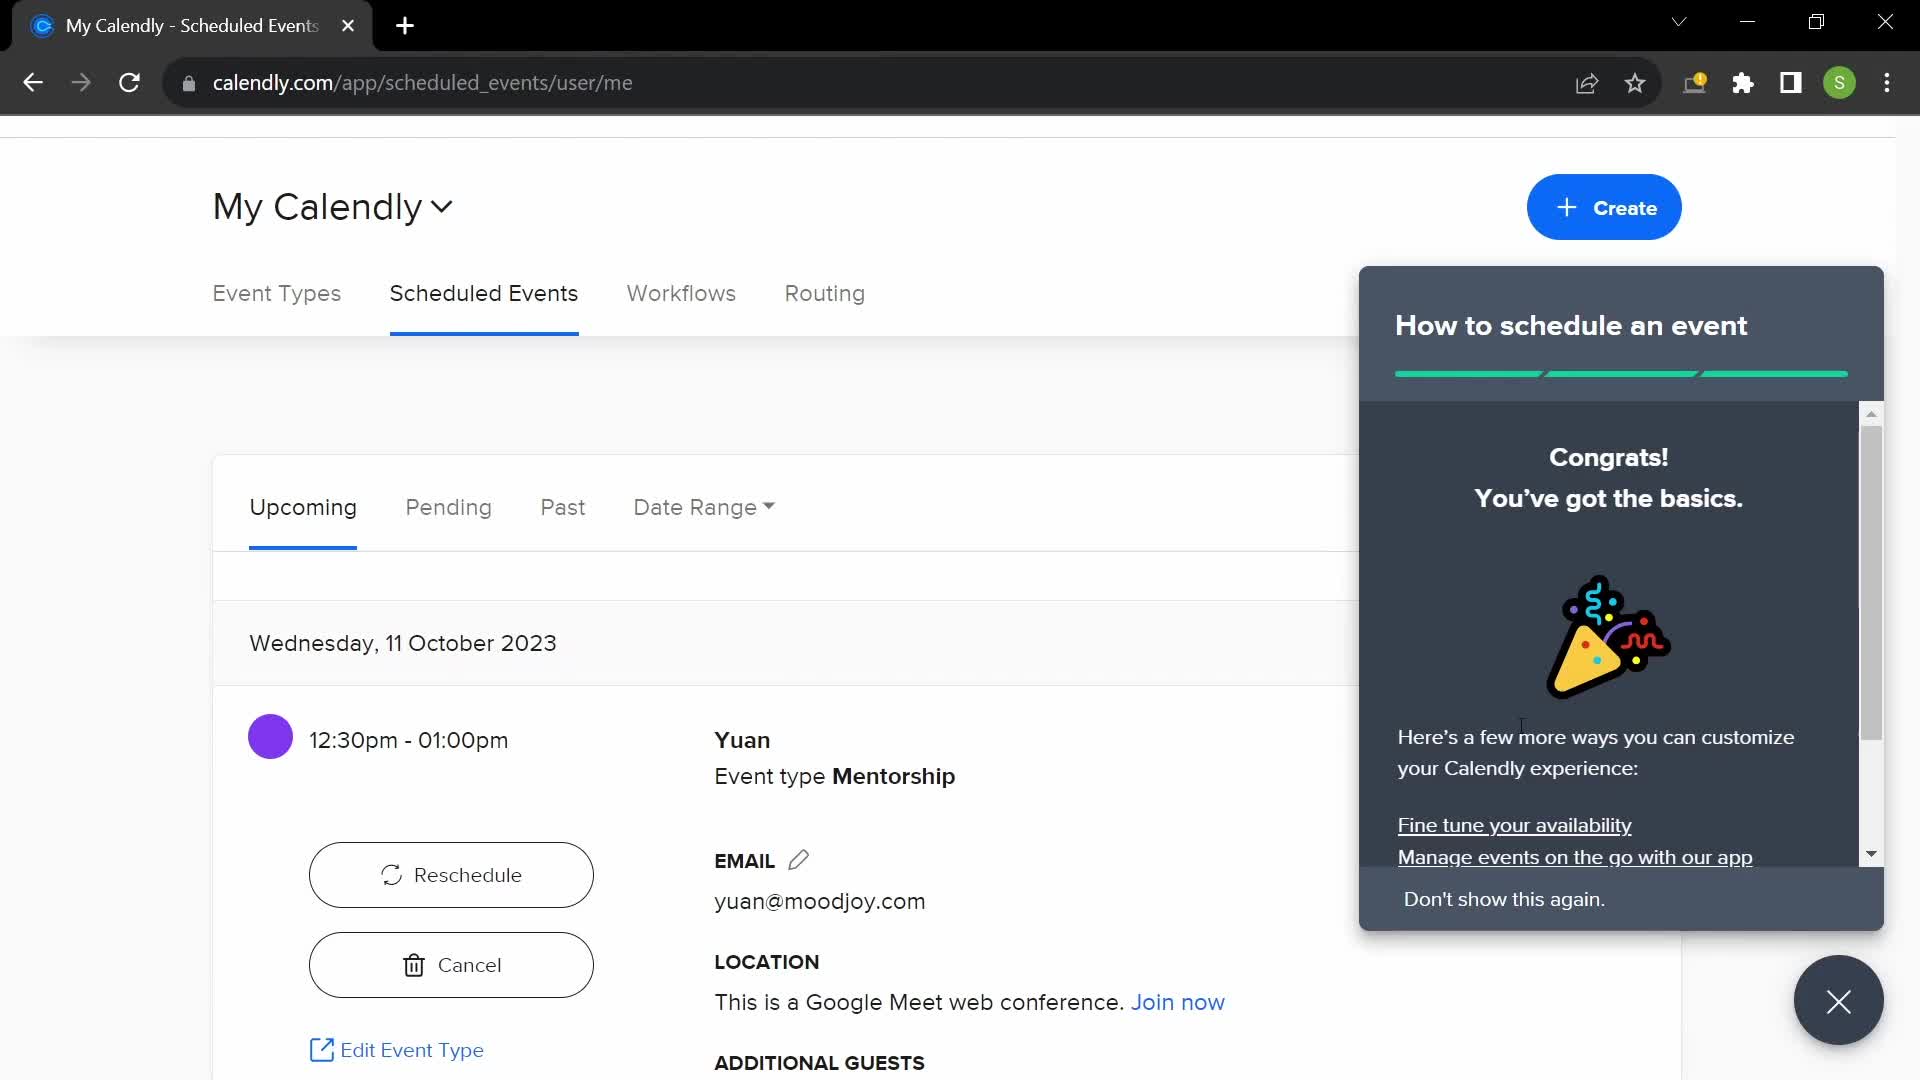This screenshot has height=1080, width=1920.
Task: Toggle Don't show this again option
Action: pyautogui.click(x=1503, y=898)
